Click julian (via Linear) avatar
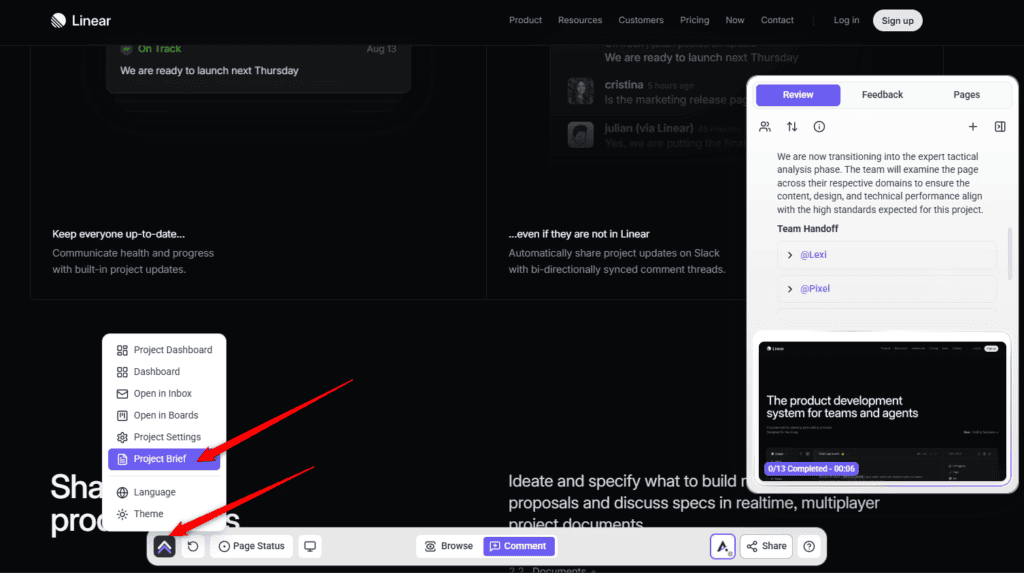1024x573 pixels. tap(581, 135)
